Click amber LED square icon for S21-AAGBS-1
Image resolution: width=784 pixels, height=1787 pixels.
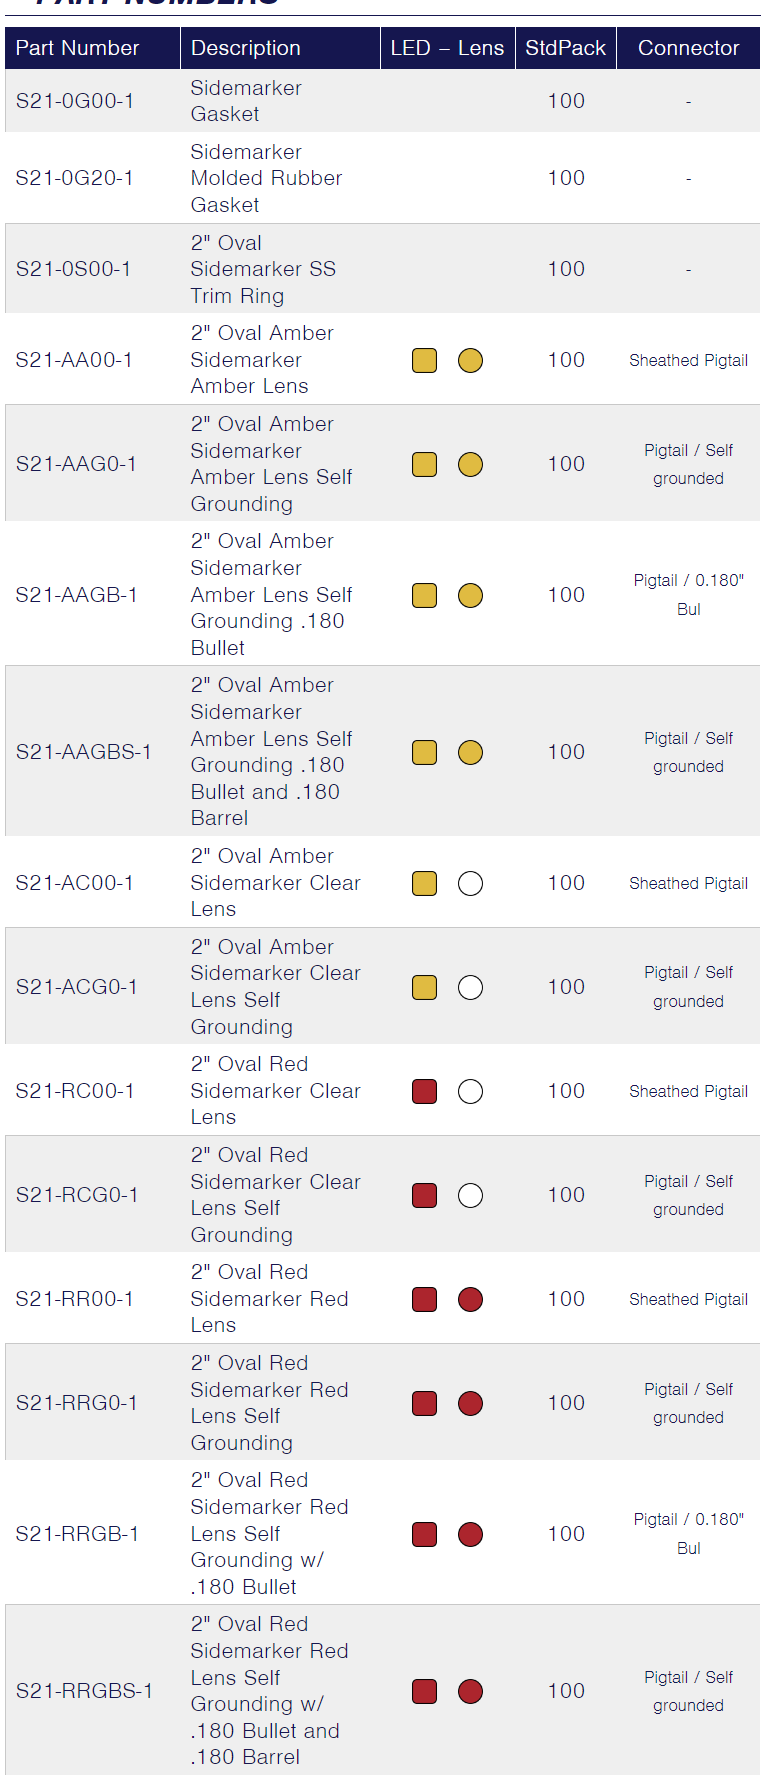[425, 752]
